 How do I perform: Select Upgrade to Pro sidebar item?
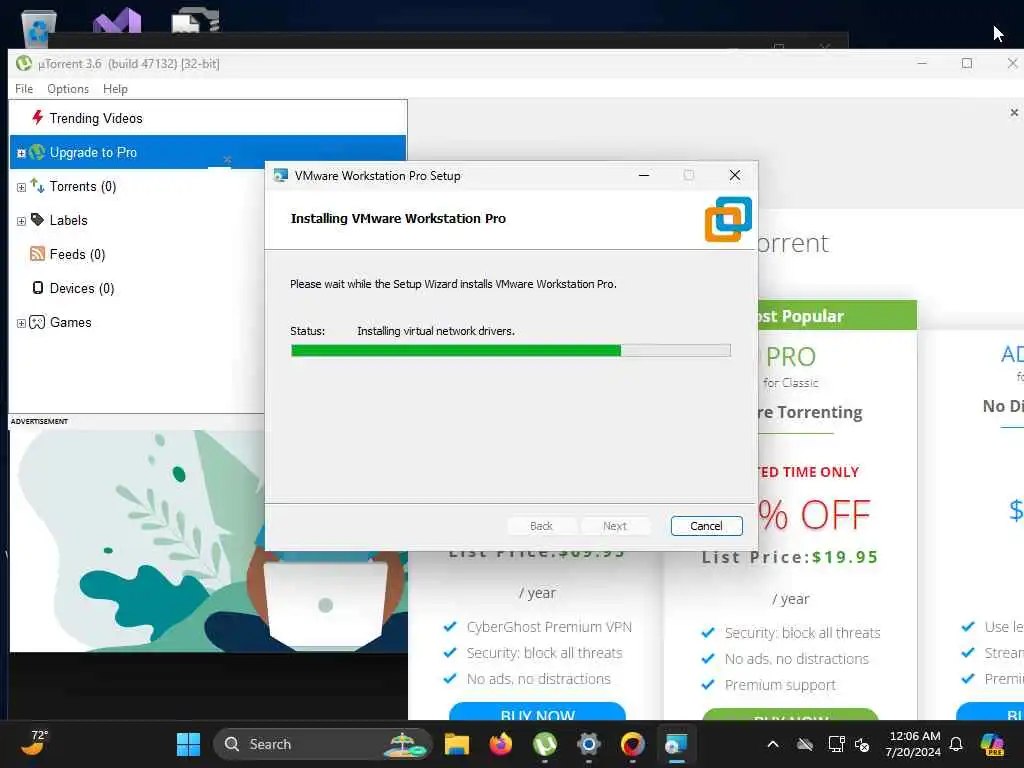pyautogui.click(x=208, y=152)
